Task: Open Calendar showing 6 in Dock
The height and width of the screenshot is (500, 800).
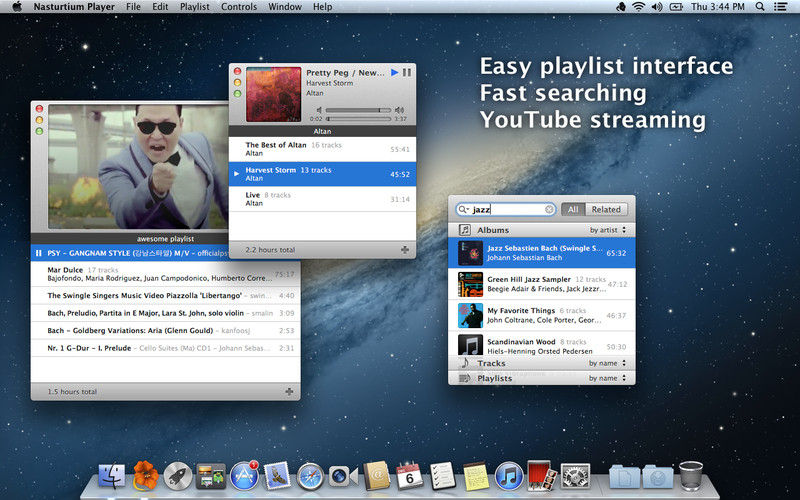Action: (x=409, y=476)
